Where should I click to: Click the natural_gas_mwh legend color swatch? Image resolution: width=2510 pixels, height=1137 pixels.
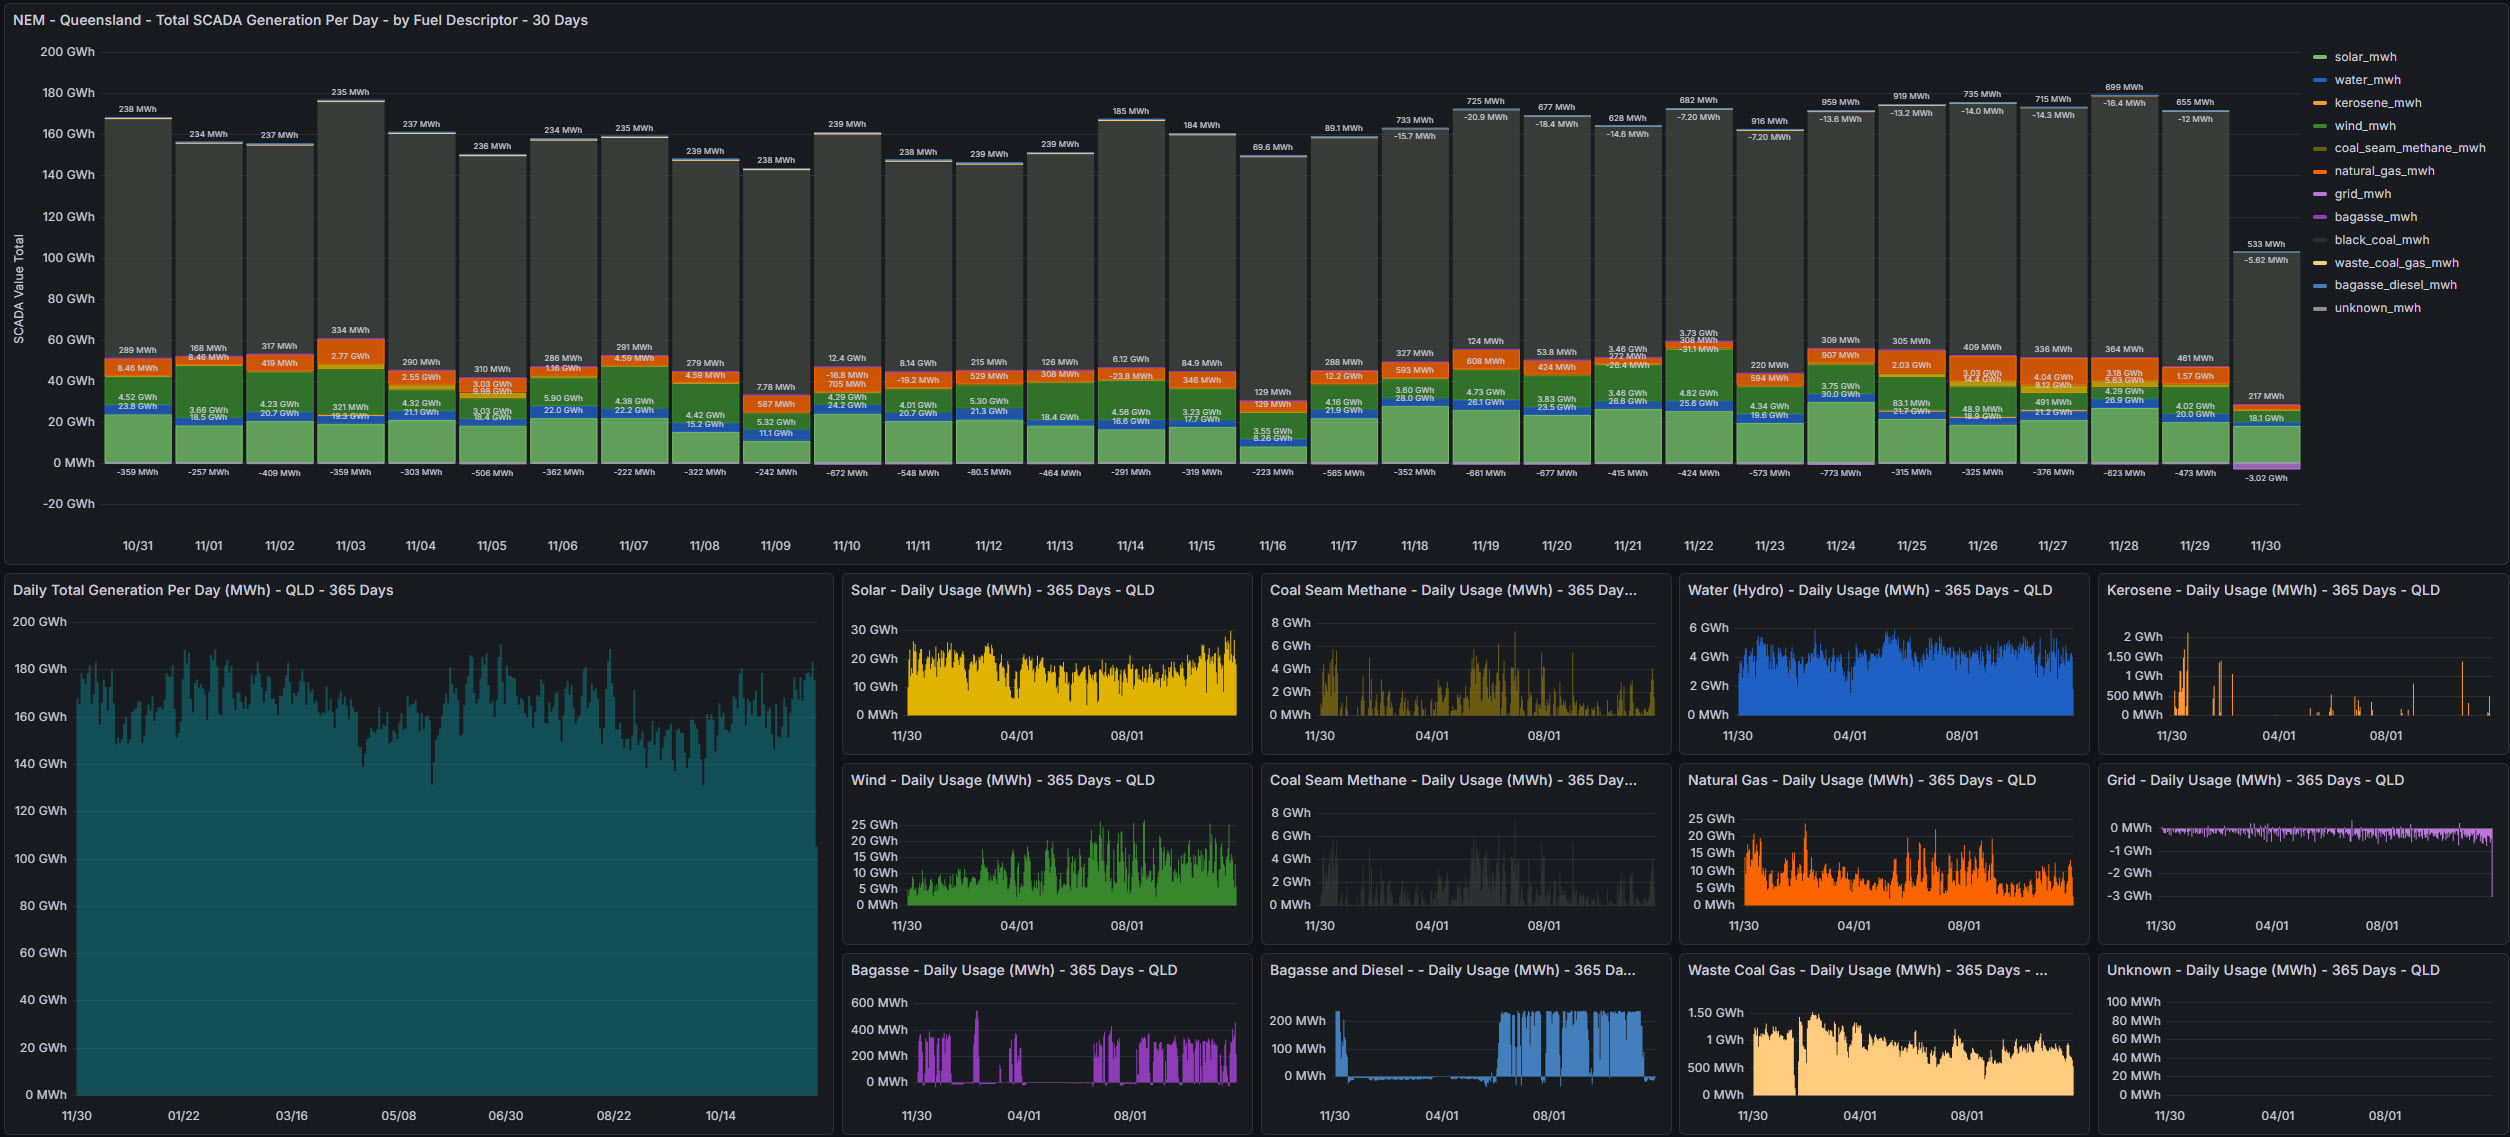[x=2320, y=172]
